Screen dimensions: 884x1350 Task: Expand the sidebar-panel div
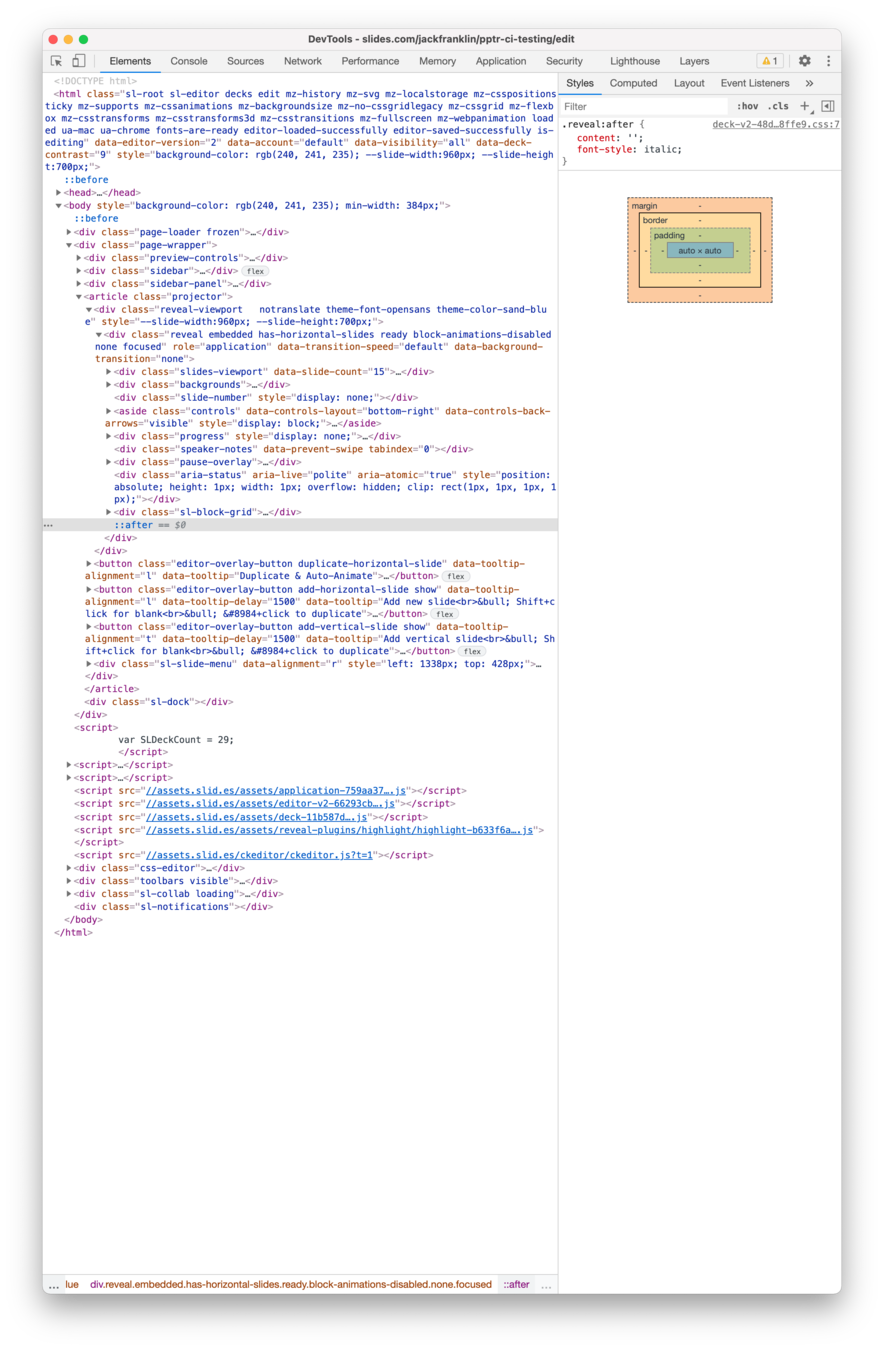[x=79, y=284]
